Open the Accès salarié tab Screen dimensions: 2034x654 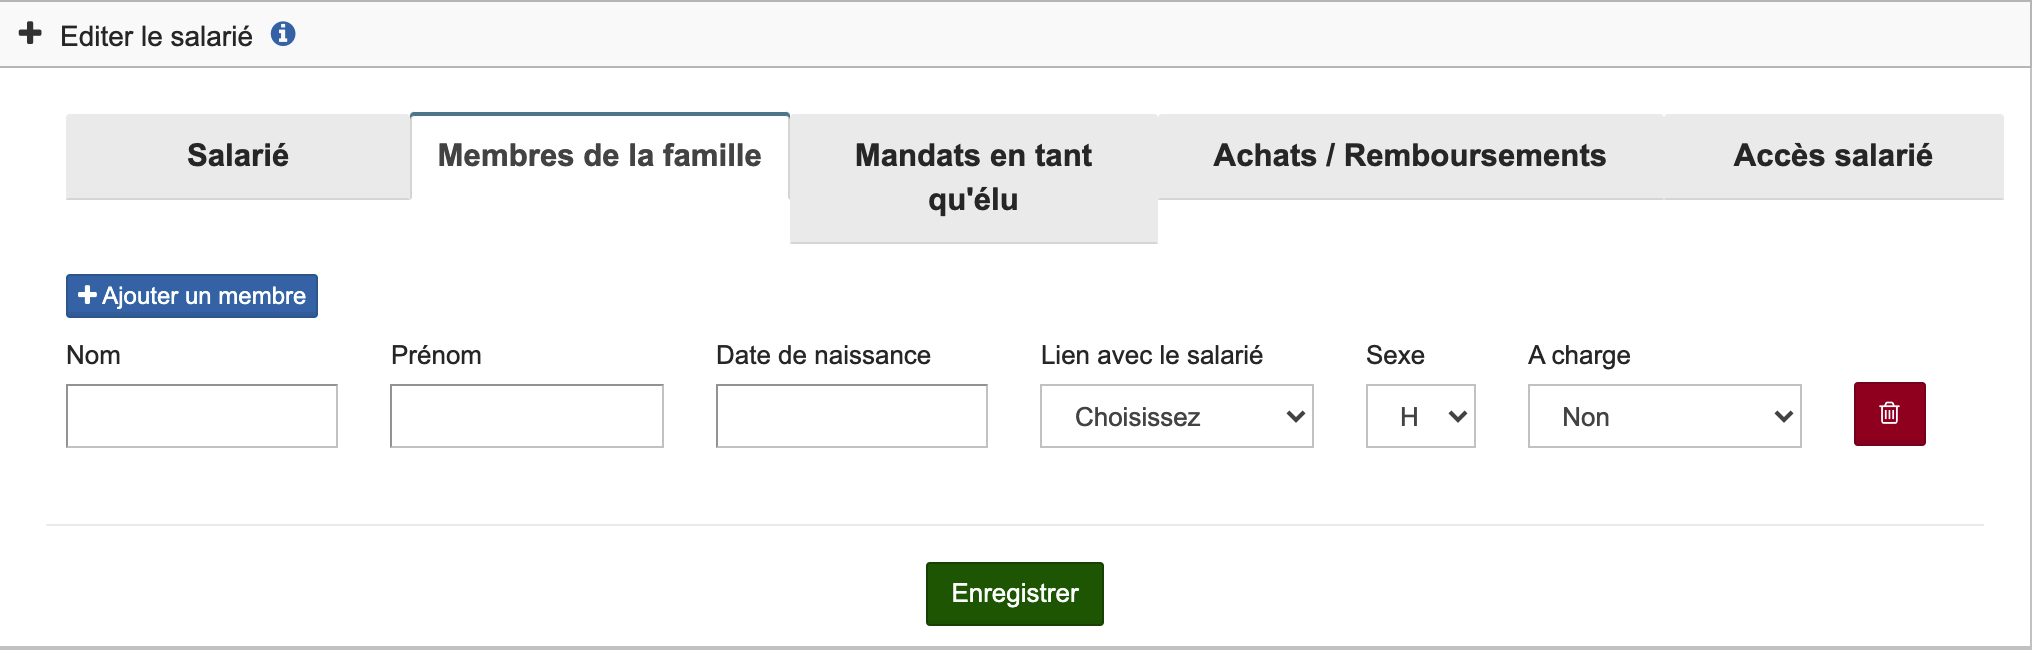1832,156
